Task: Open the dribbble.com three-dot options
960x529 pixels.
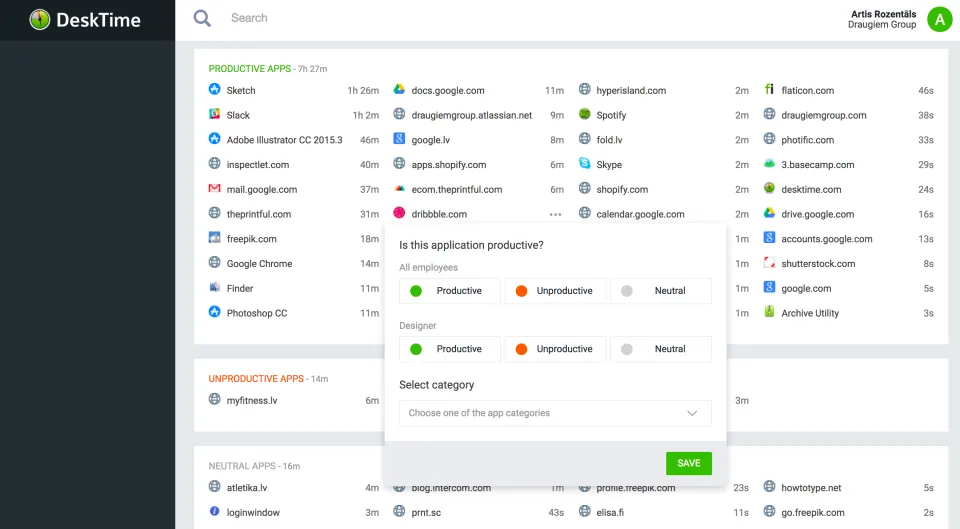Action: pyautogui.click(x=555, y=214)
